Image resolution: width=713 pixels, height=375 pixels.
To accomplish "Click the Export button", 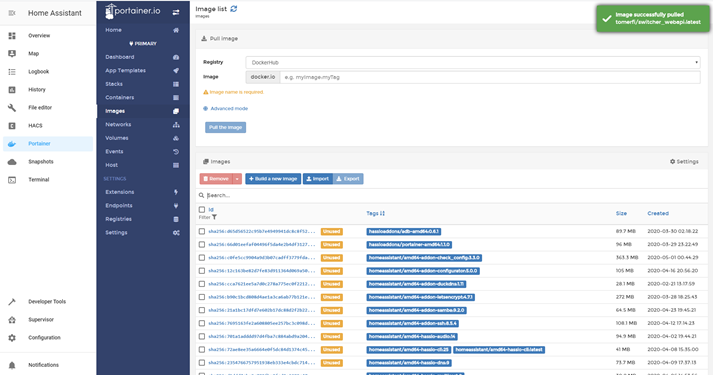I will 348,179.
